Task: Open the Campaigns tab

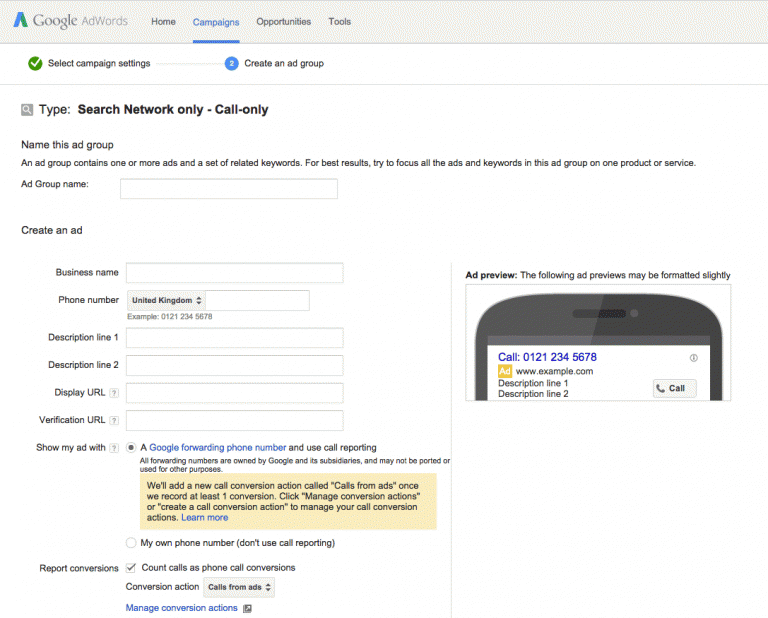Action: coord(216,21)
